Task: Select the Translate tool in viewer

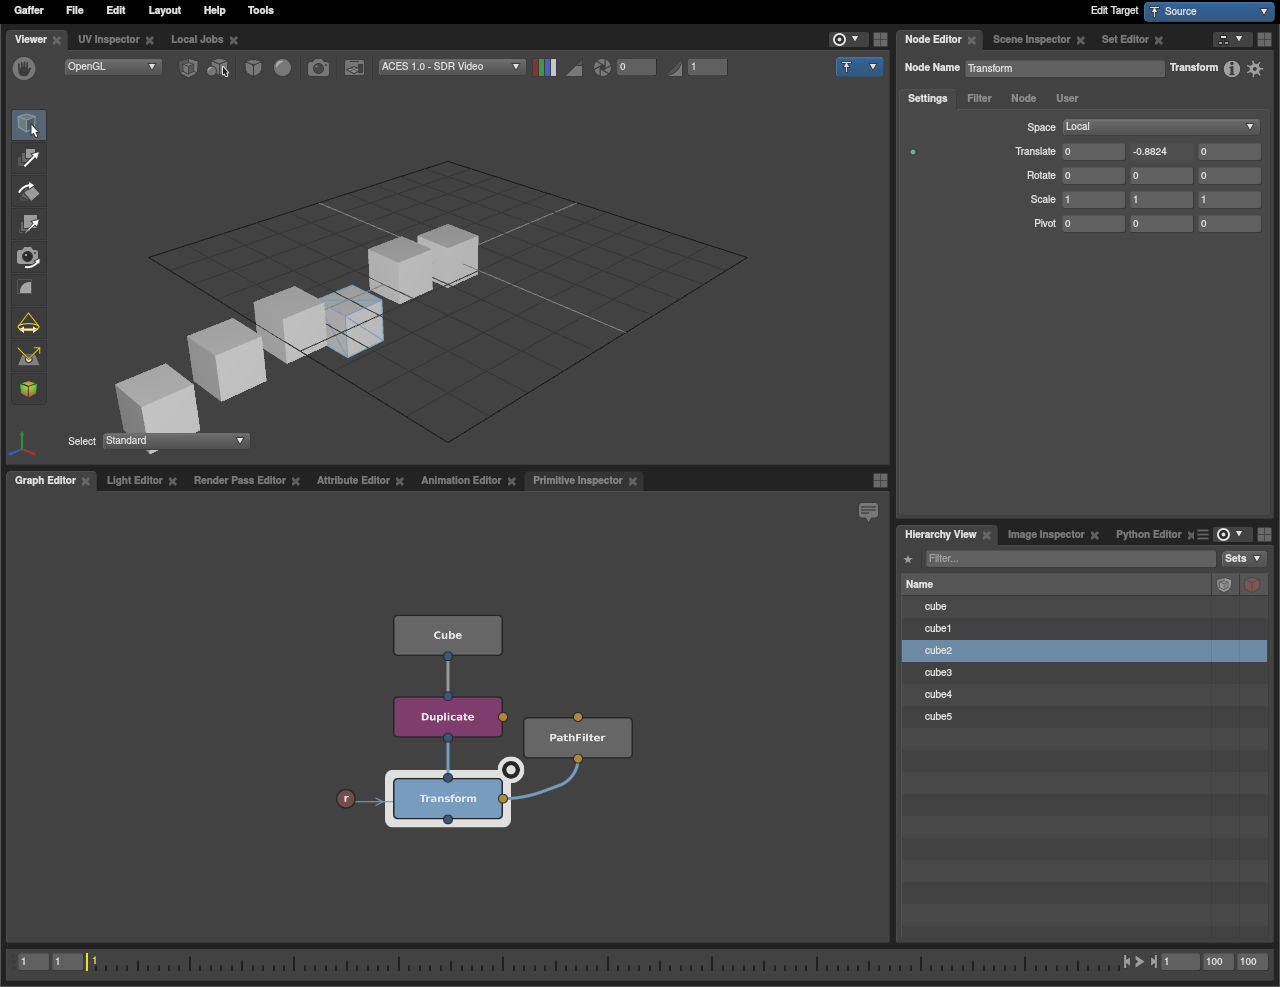Action: pyautogui.click(x=28, y=158)
